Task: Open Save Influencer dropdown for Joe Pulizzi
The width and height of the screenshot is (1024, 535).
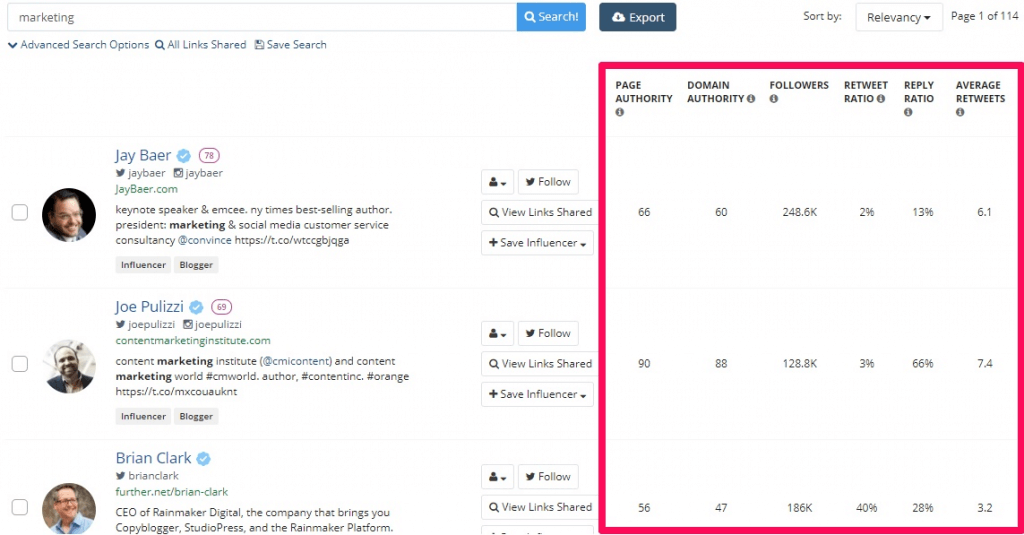Action: pyautogui.click(x=537, y=395)
